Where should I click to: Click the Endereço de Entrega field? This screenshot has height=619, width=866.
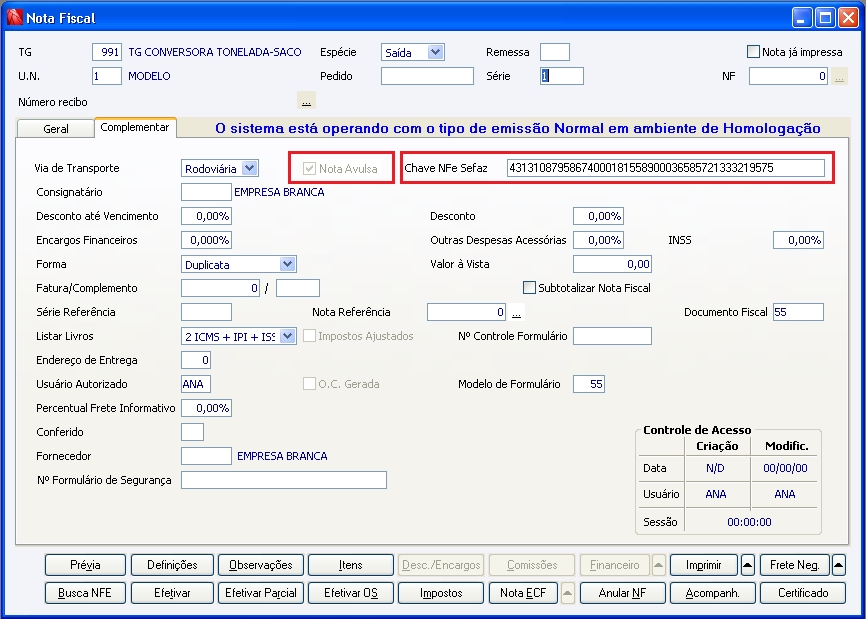click(196, 360)
